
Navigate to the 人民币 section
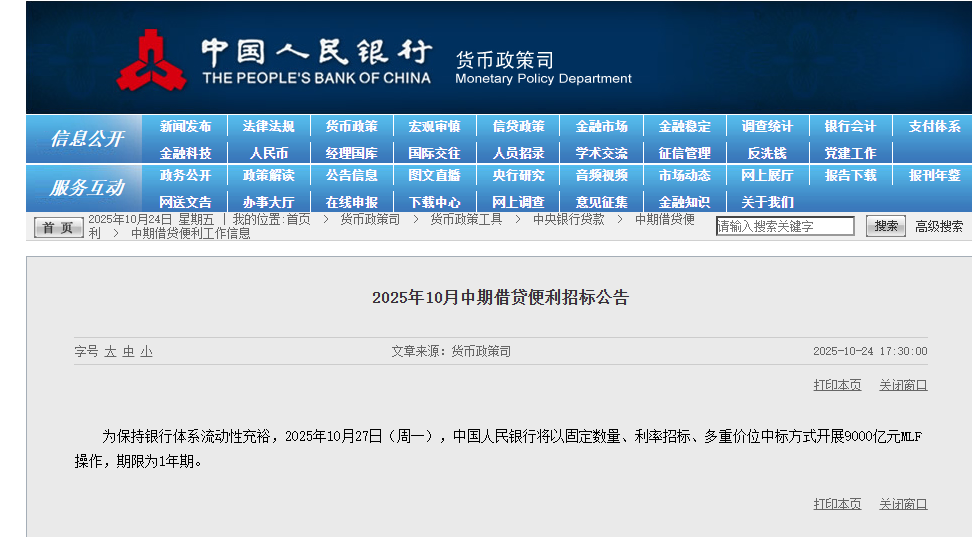coord(268,153)
